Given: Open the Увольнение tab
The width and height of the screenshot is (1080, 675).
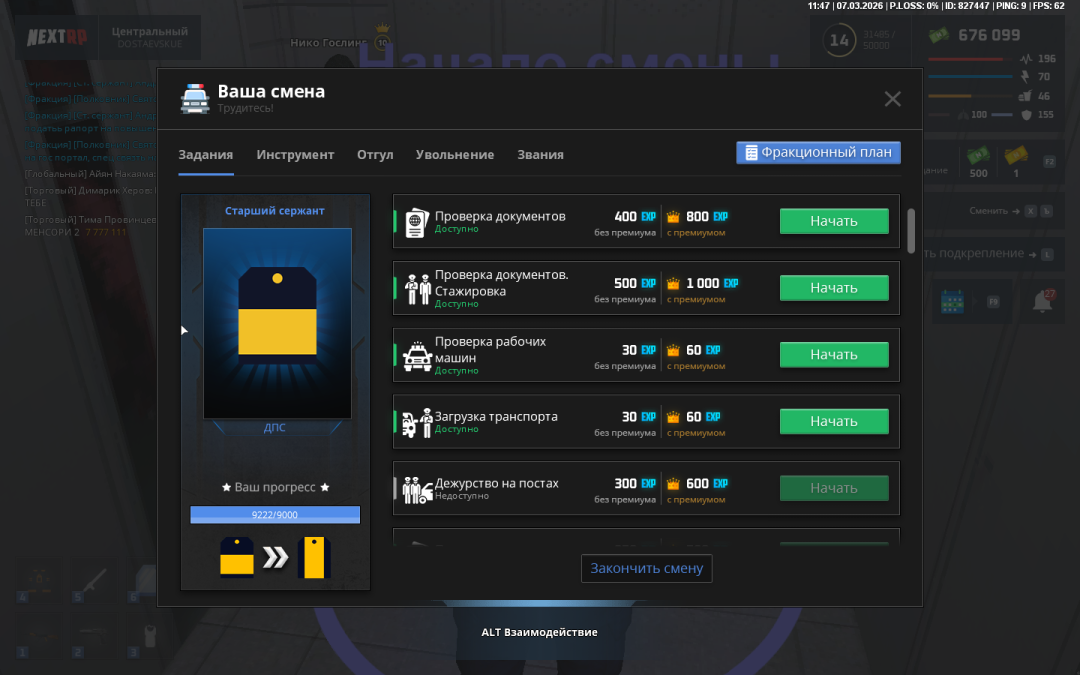Looking at the screenshot, I should [455, 155].
